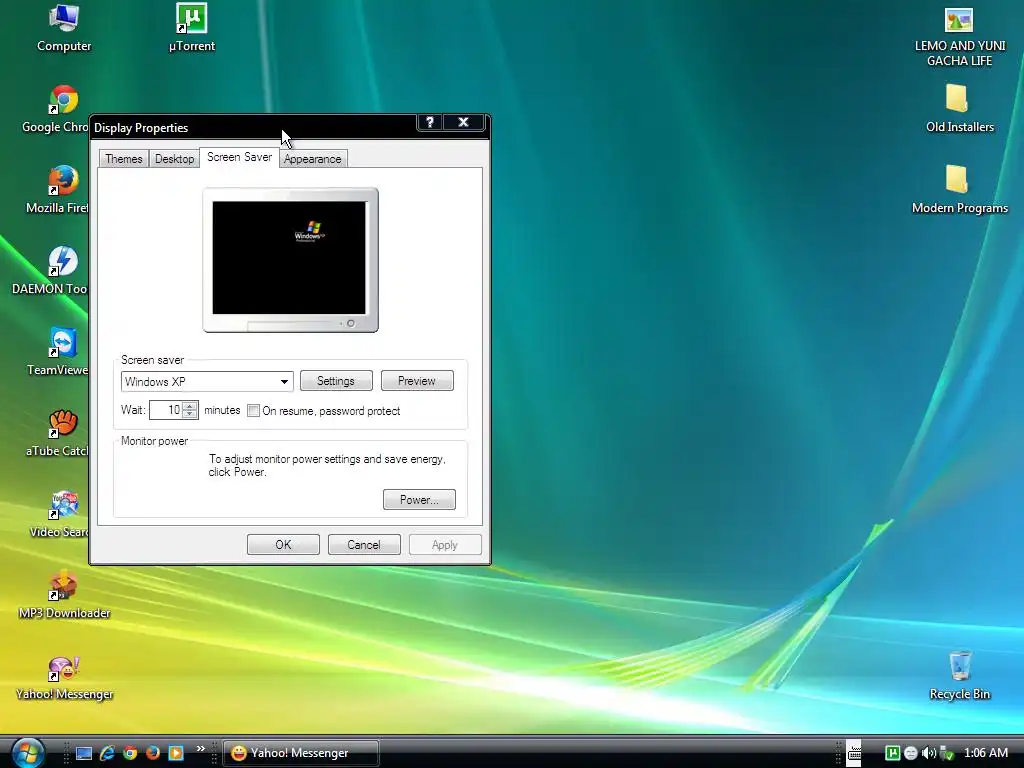Select the Screen Saver tab
Viewport: 1024px width, 768px height.
239,157
